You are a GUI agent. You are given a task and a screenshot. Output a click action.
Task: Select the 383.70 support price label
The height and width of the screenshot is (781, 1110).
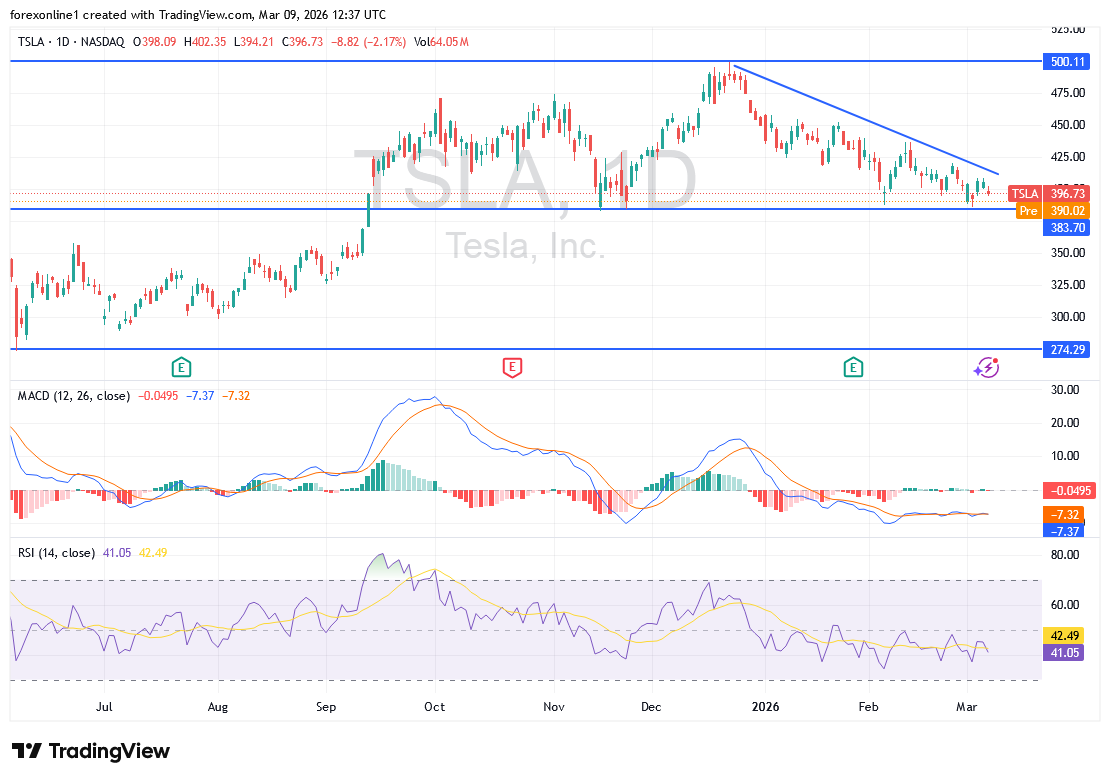point(1067,228)
